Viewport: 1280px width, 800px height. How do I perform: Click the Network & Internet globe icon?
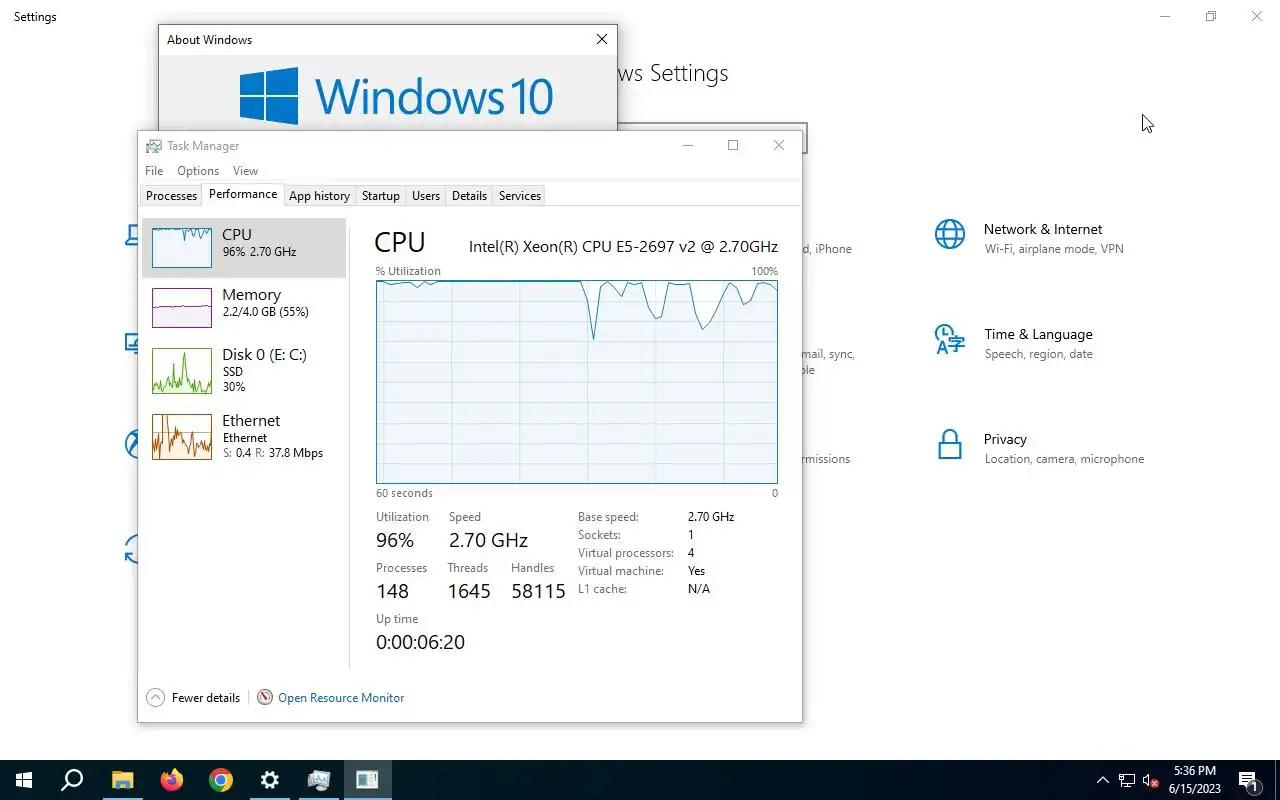point(950,234)
